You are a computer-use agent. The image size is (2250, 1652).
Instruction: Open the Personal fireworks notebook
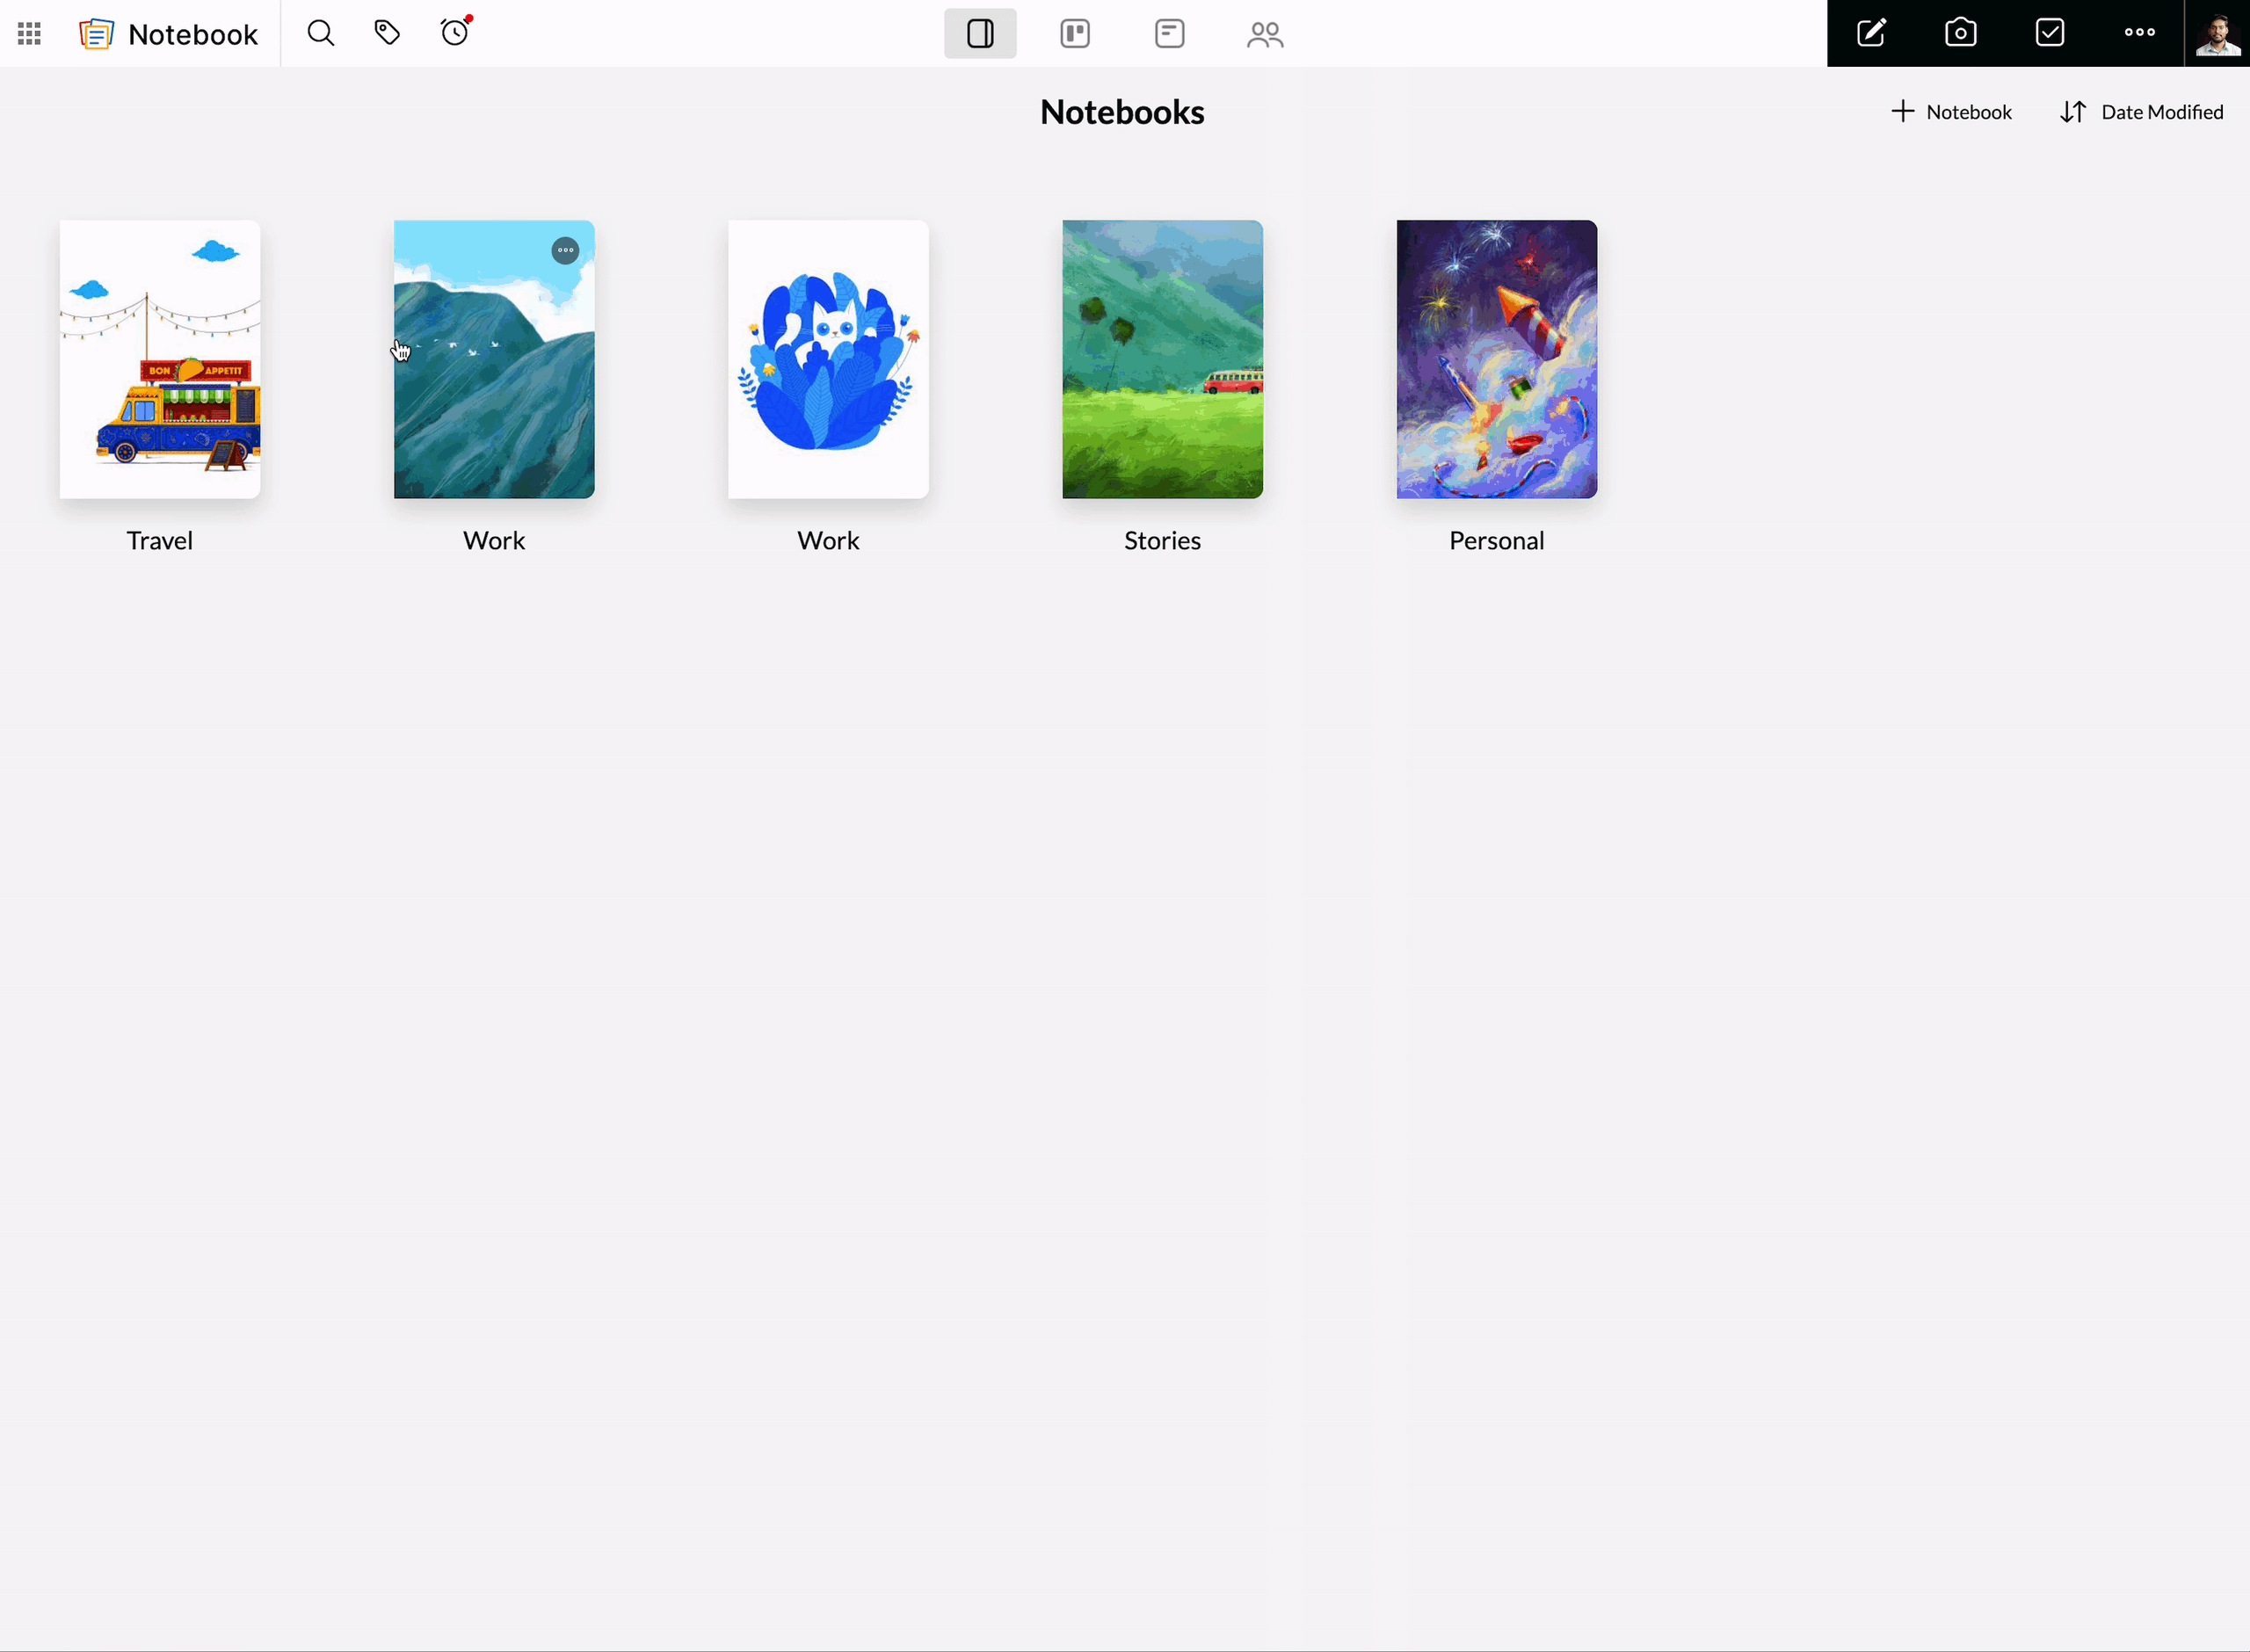[1496, 359]
